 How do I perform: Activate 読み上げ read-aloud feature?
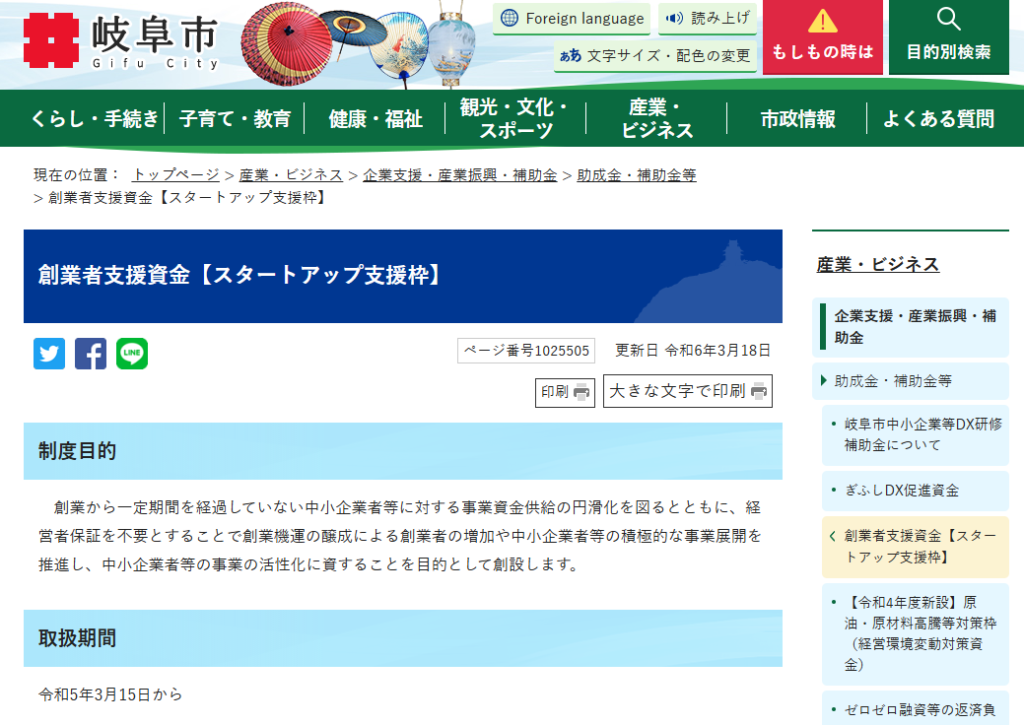click(x=707, y=18)
